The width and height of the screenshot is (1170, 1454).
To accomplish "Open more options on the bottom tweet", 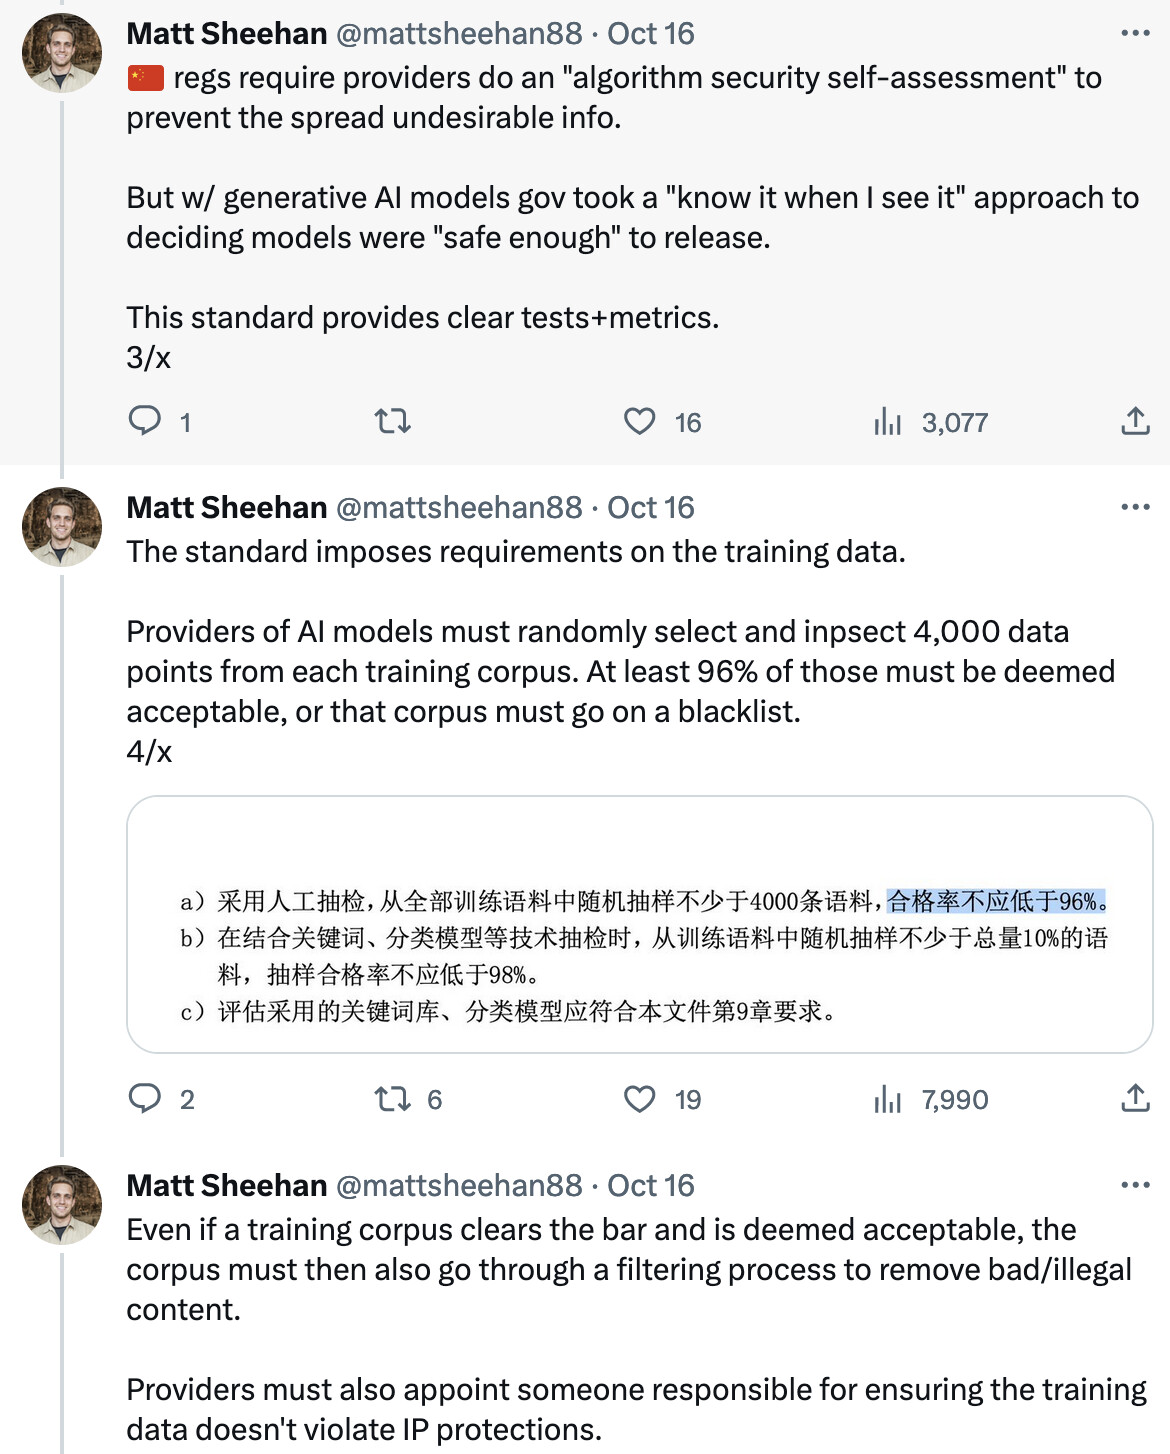I will point(1135,1185).
